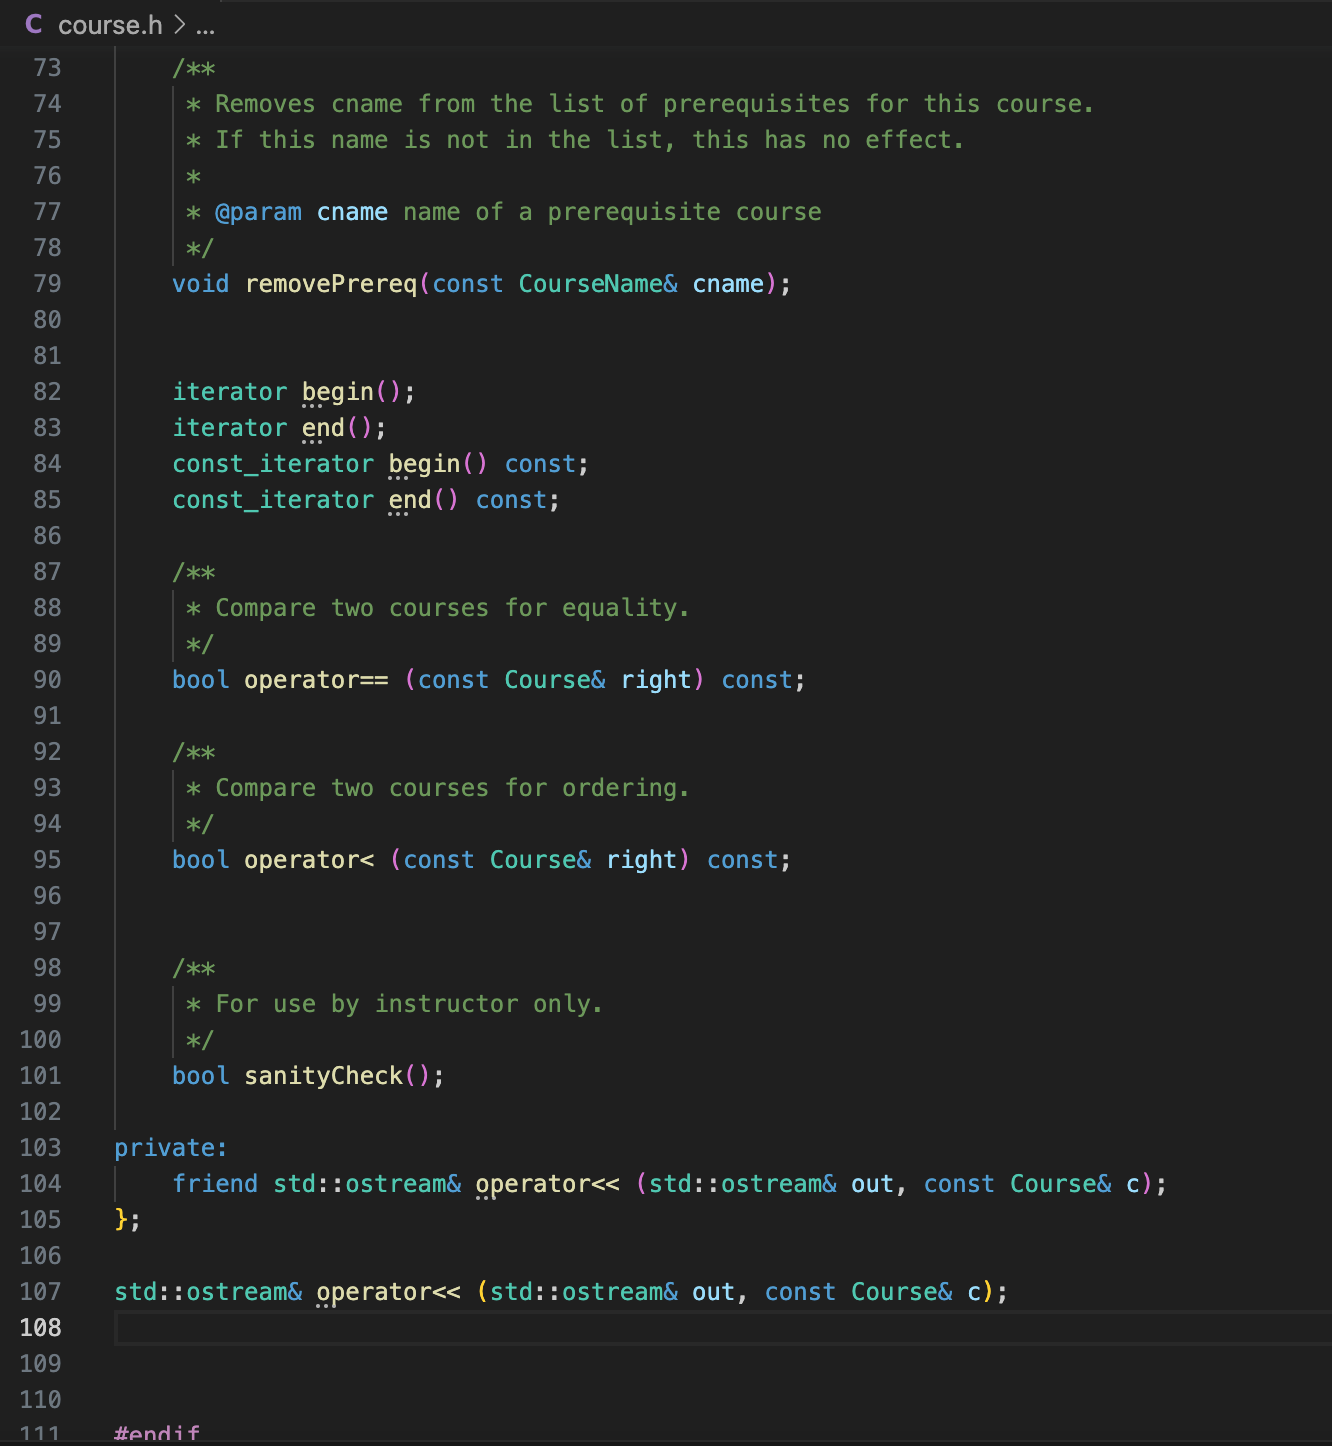Click the CourseName& parameter type on line 79
Image resolution: width=1332 pixels, height=1446 pixels.
click(x=596, y=283)
